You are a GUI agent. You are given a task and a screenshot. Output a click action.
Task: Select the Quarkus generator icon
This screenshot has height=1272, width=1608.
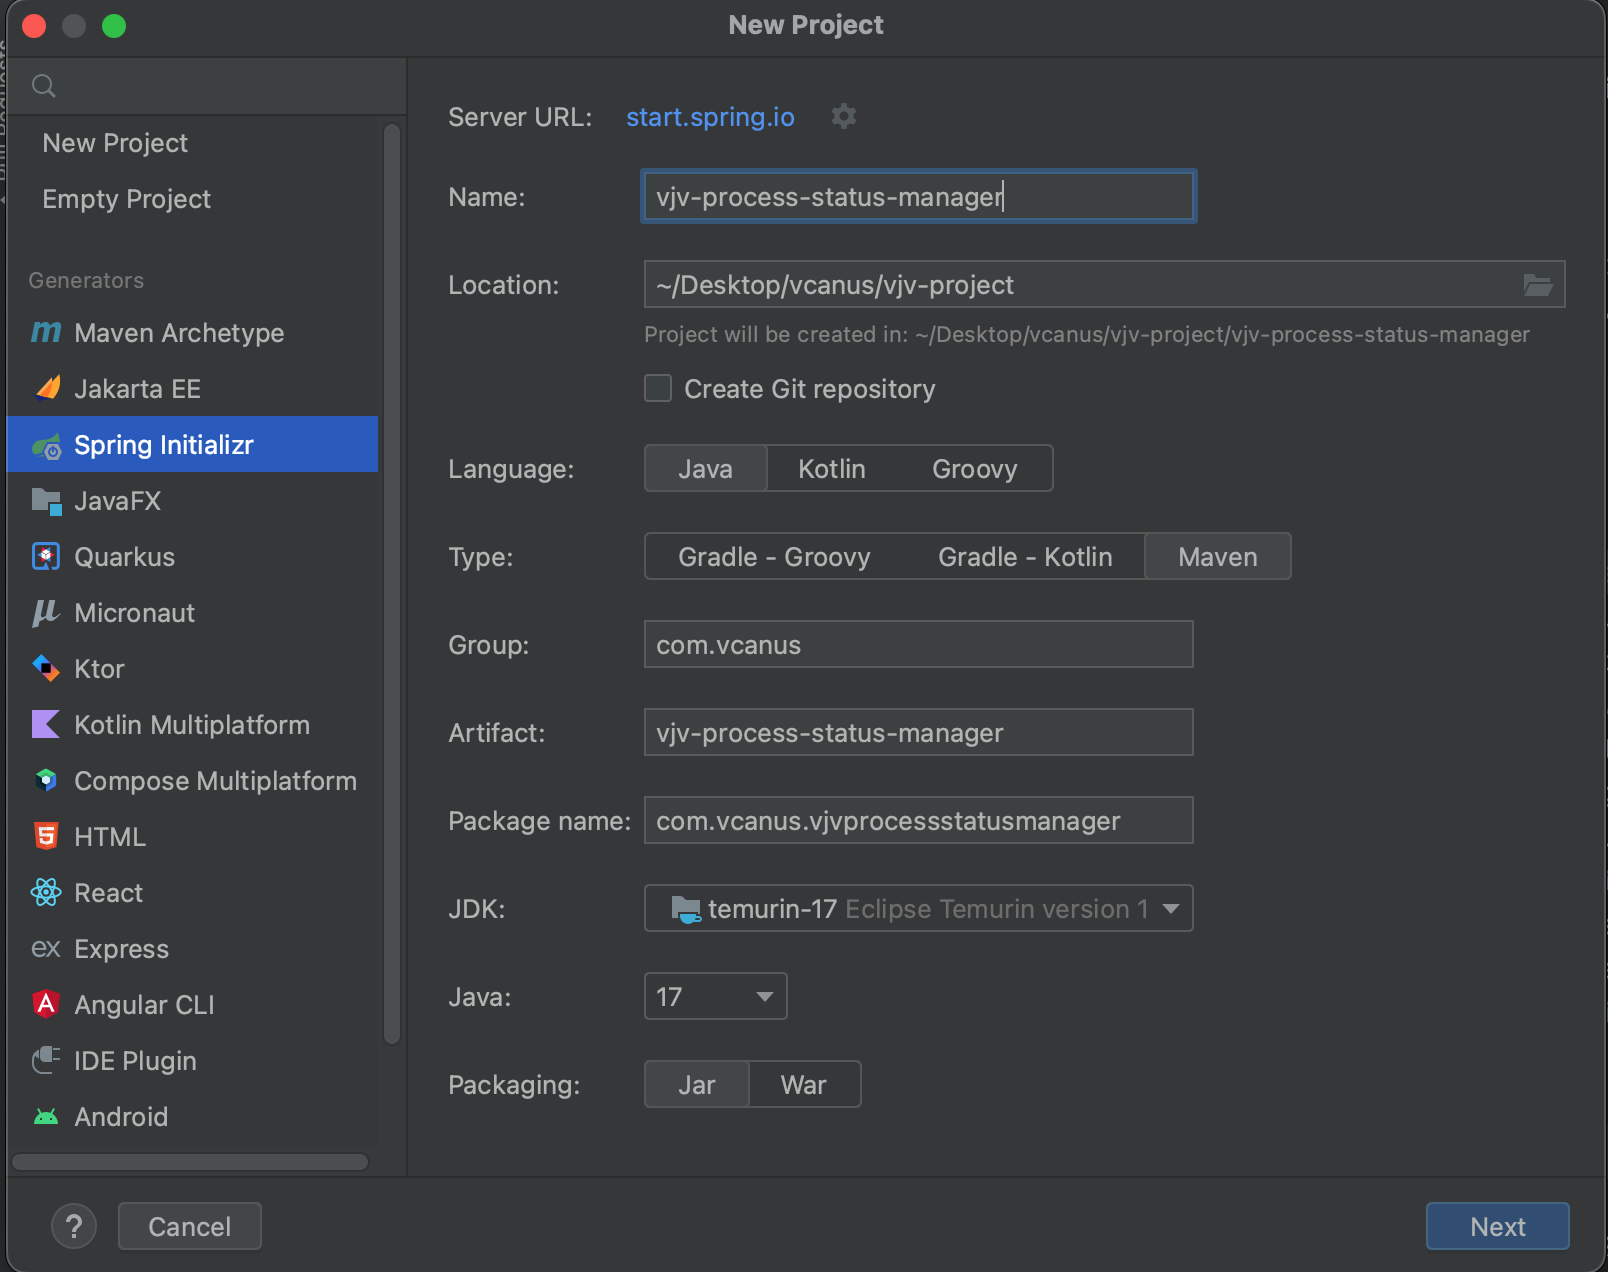[x=45, y=557]
